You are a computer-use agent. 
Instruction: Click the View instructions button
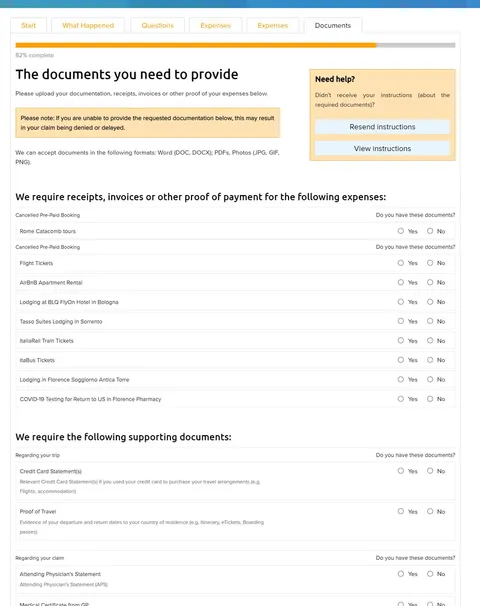click(x=382, y=148)
